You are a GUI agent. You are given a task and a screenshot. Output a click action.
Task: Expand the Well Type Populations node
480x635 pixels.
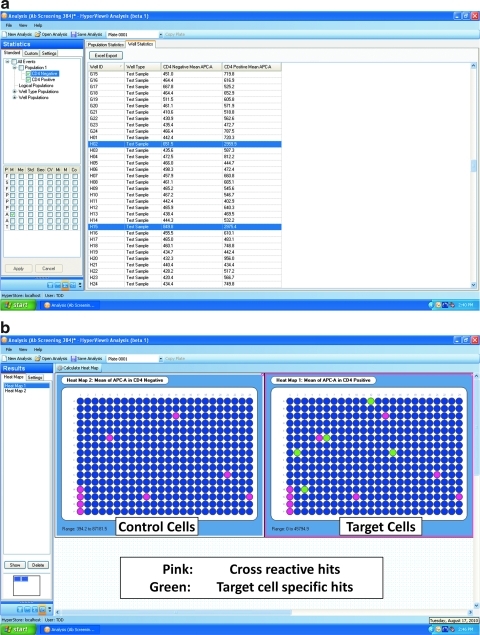click(x=15, y=92)
